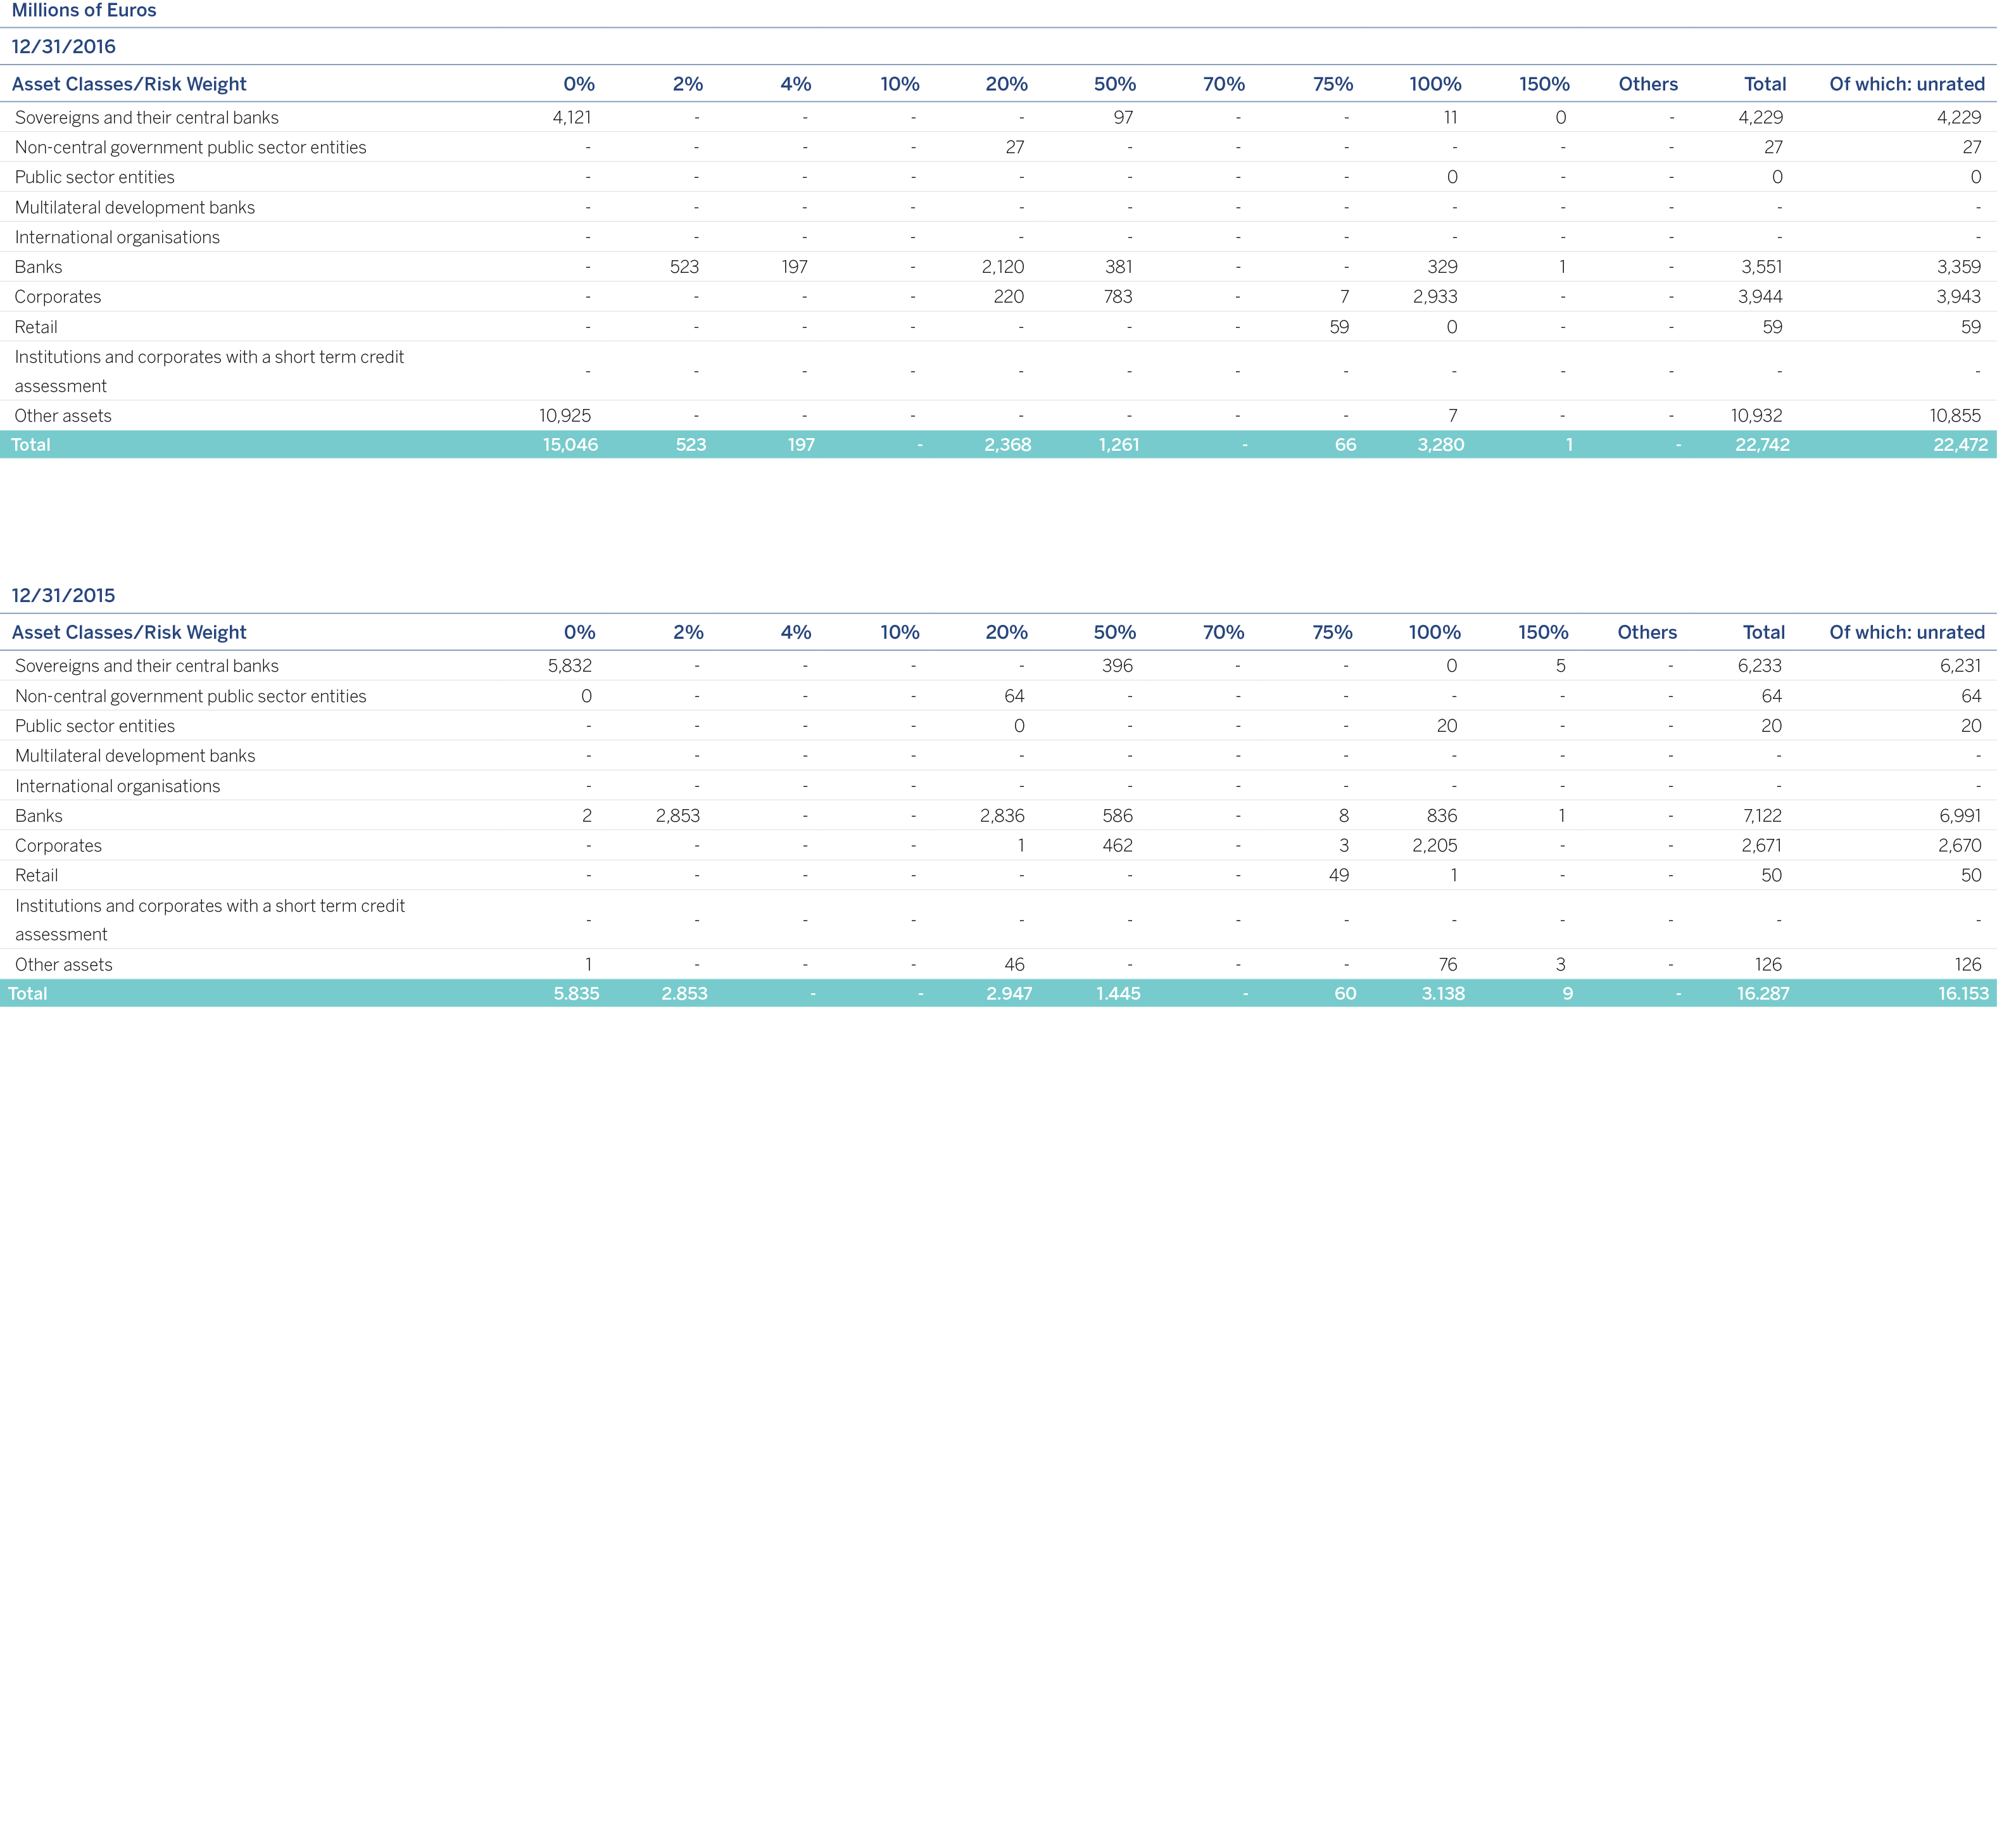This screenshot has width=1997, height=1848.
Task: Select Banks 2015 unrated 6,991
Action: tap(1960, 817)
